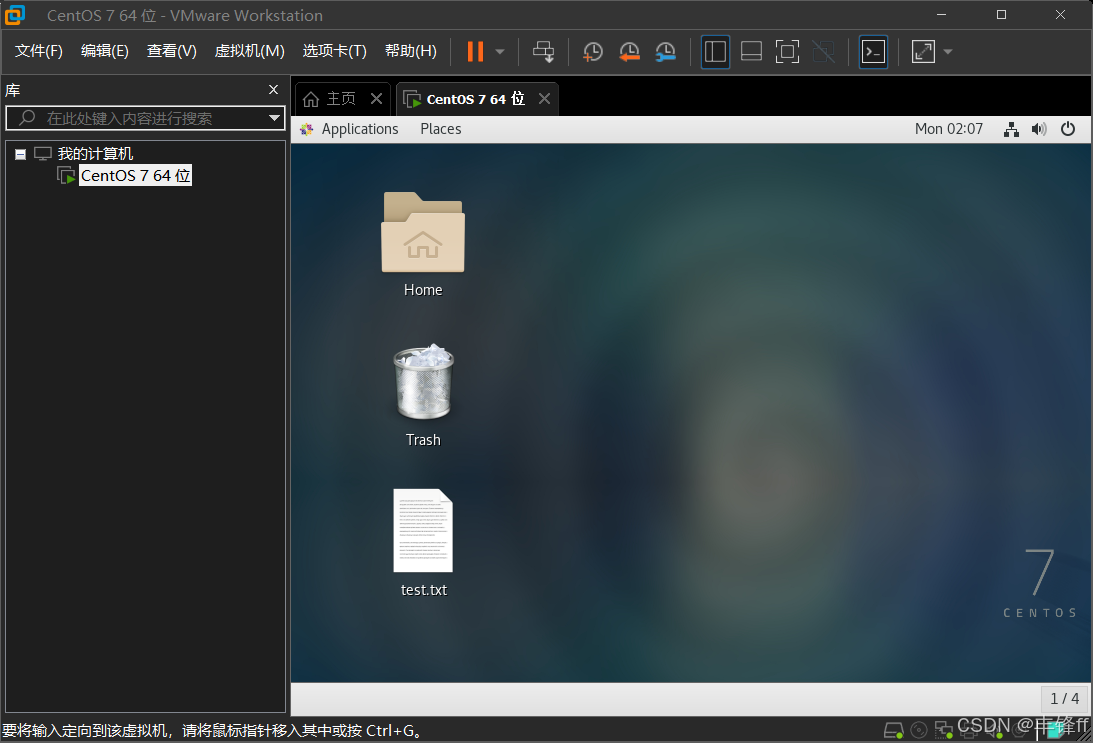The height and width of the screenshot is (743, 1093).
Task: Close the CentOS 7 64 位 tab
Action: (544, 98)
